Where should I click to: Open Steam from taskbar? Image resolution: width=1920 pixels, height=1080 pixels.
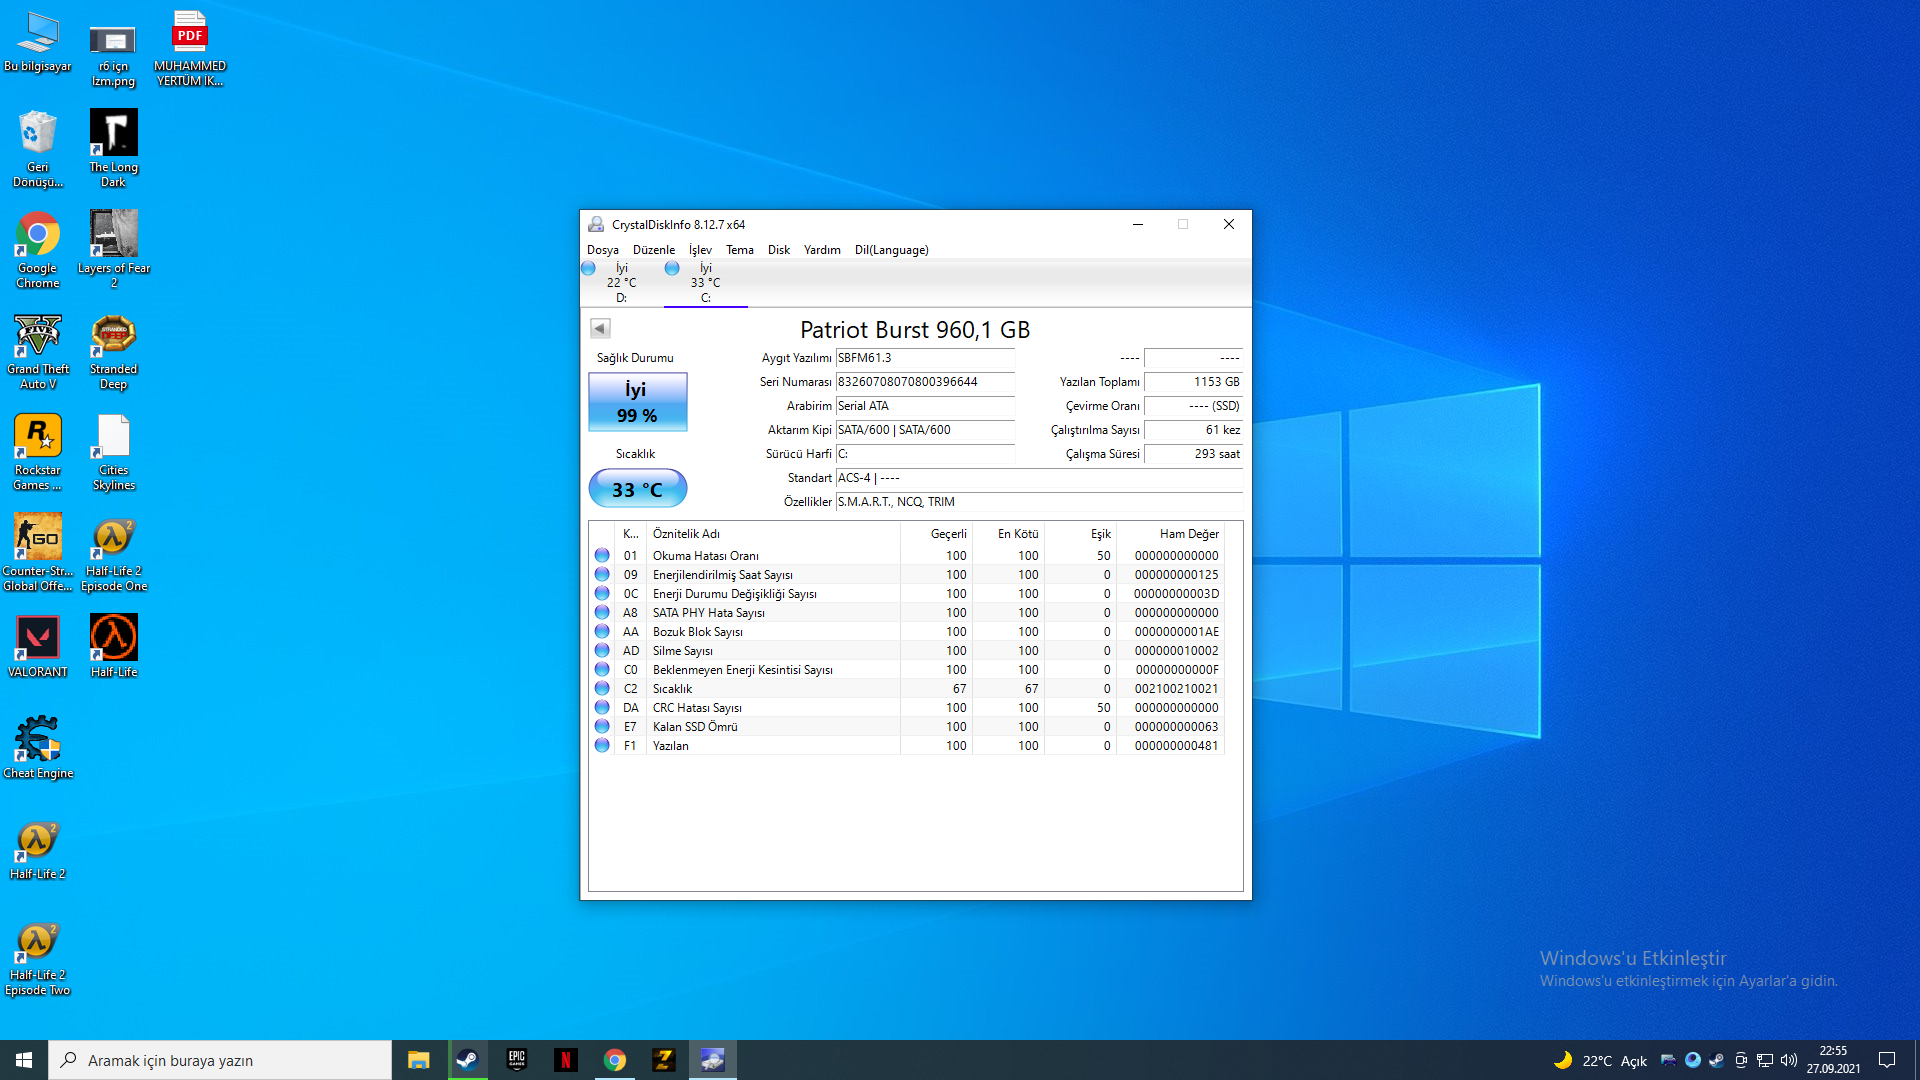tap(467, 1060)
